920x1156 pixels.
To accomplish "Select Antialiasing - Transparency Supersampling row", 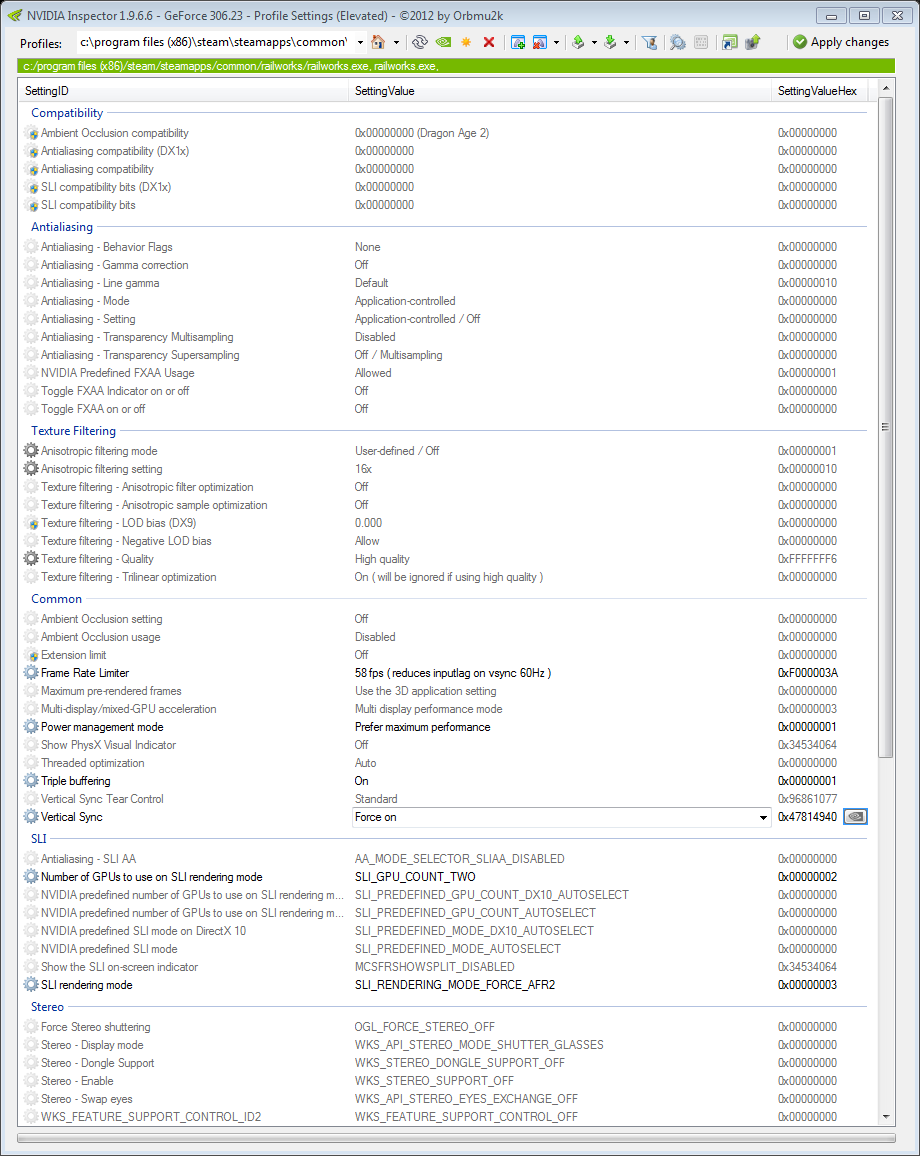I will 445,355.
